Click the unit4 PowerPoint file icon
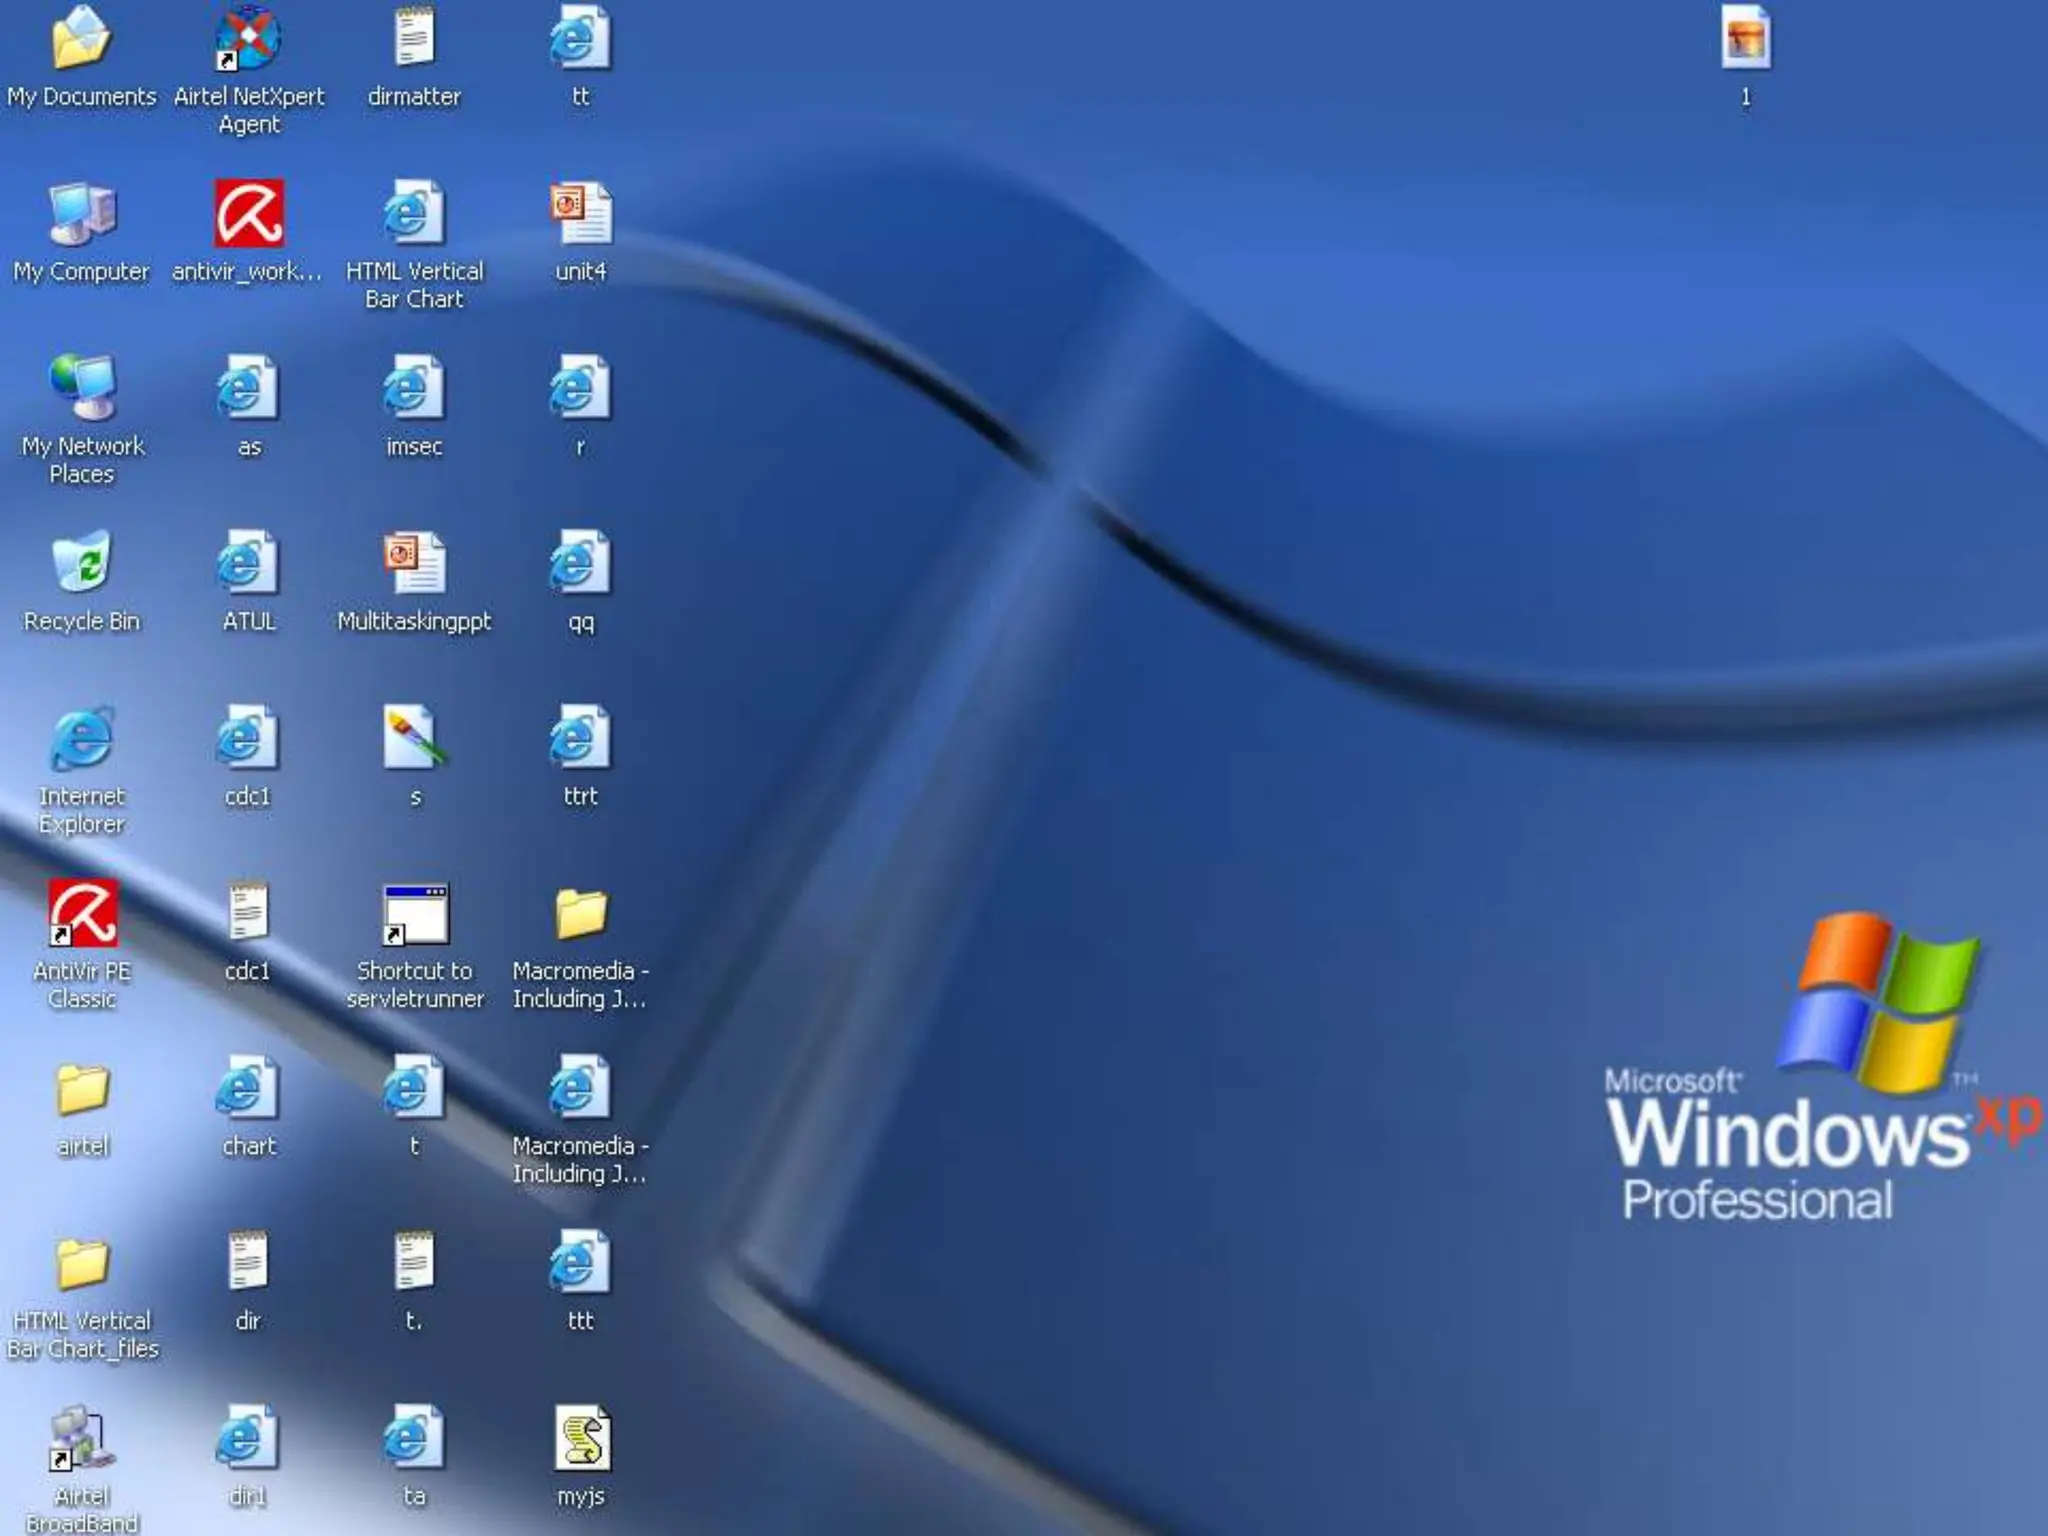2048x1536 pixels. pyautogui.click(x=580, y=214)
